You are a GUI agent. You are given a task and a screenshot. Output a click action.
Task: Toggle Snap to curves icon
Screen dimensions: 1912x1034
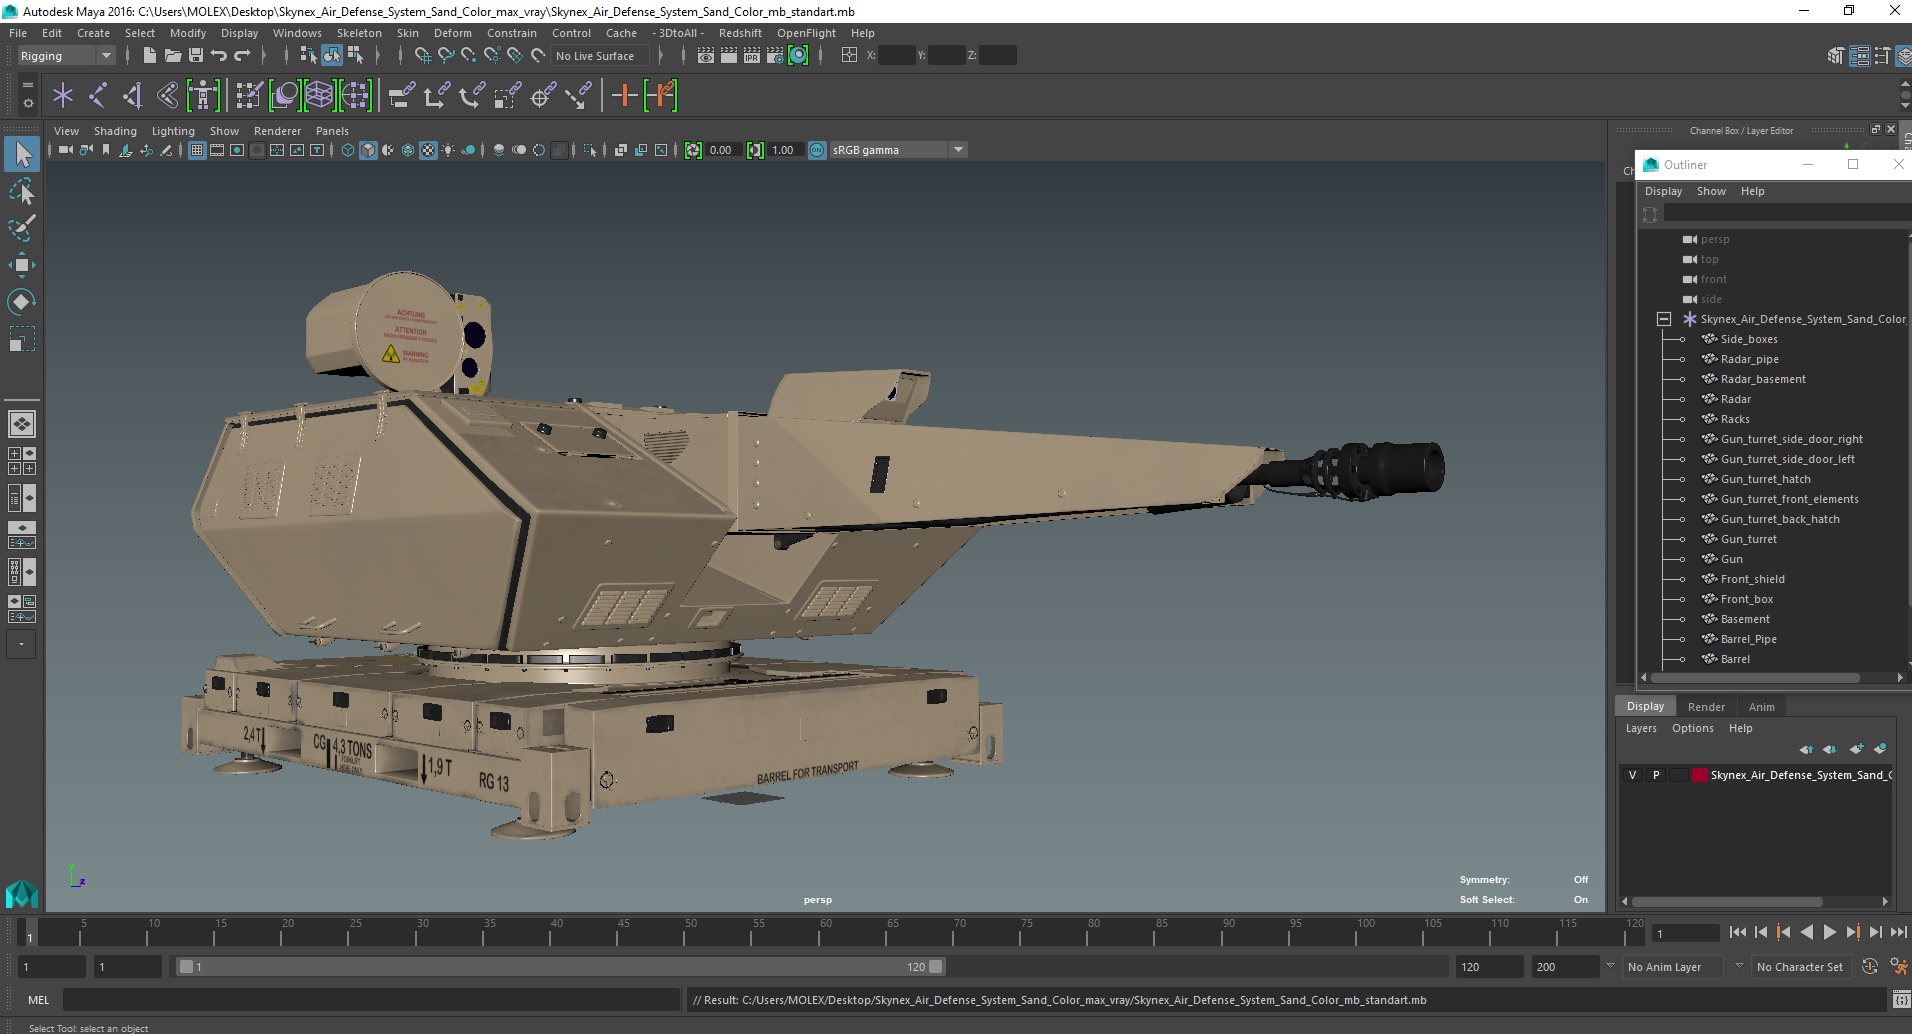point(446,56)
